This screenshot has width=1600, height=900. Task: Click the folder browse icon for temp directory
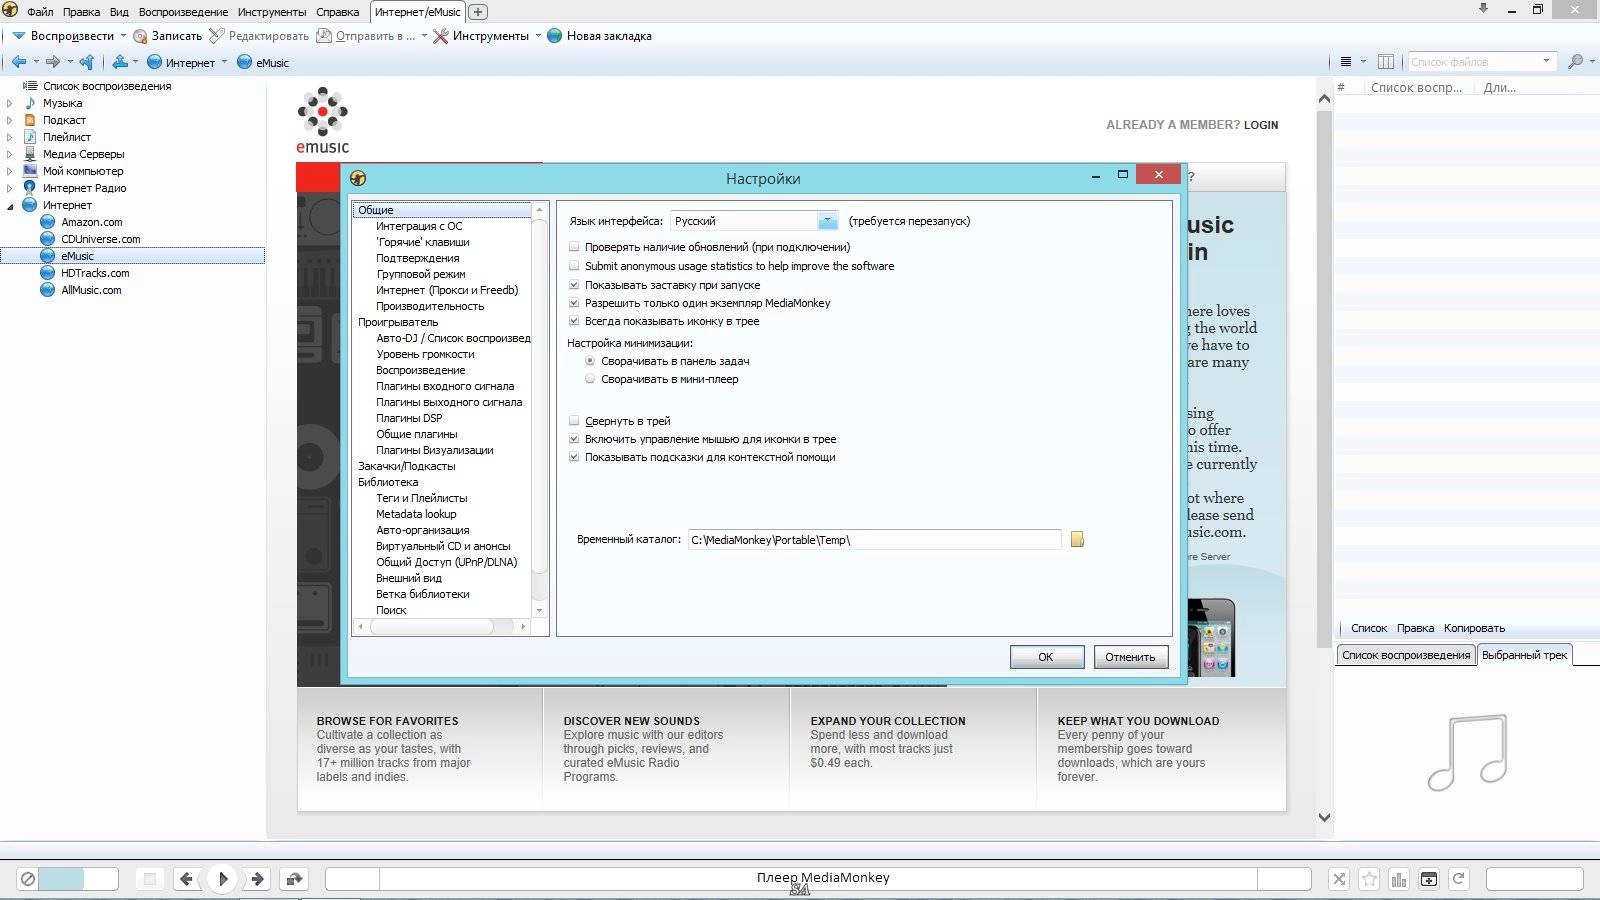tap(1077, 539)
